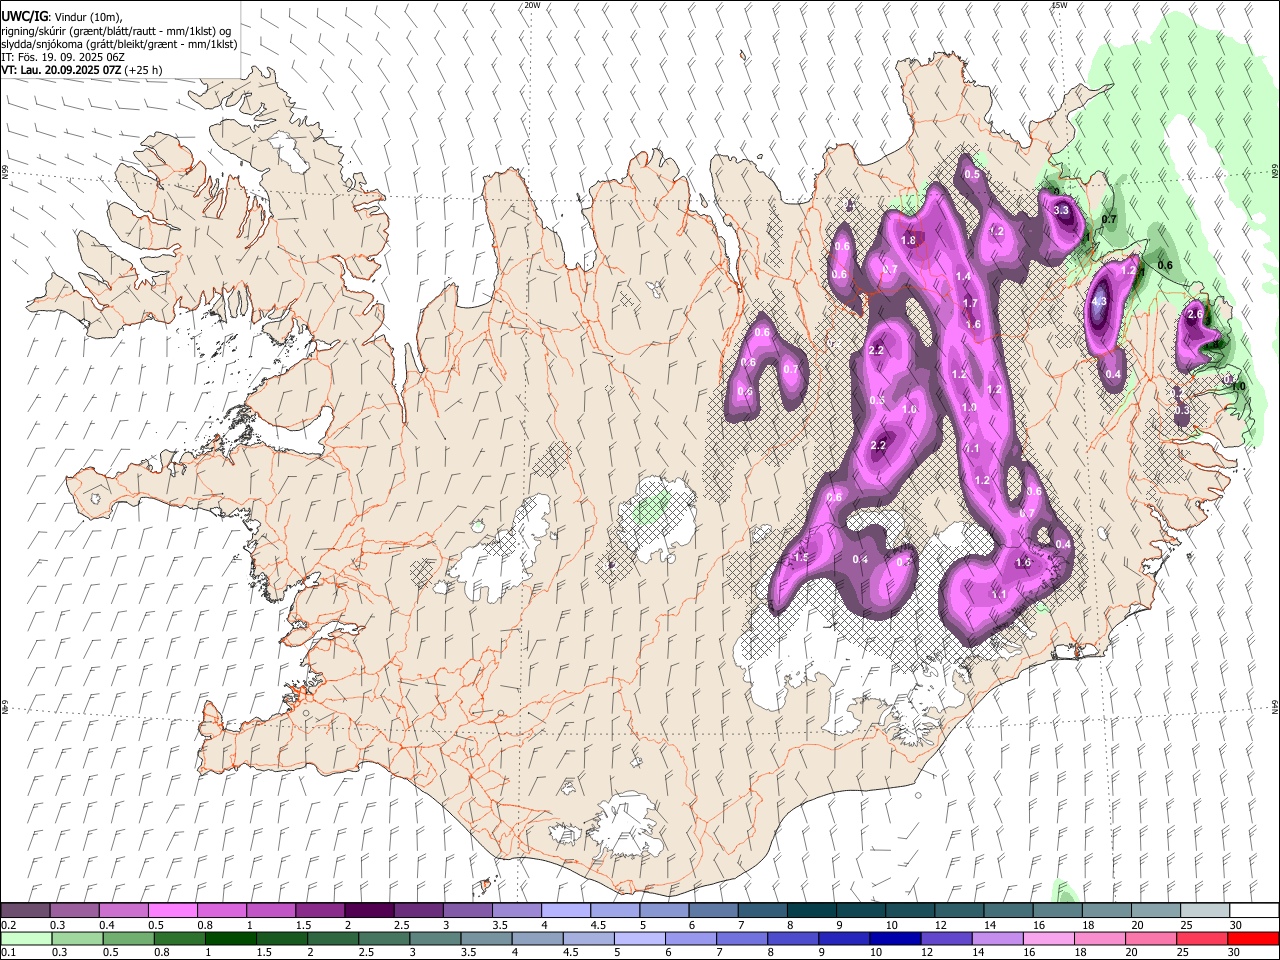The image size is (1280, 960).
Task: Click the '15W' longitude label
Action: click(x=1058, y=5)
